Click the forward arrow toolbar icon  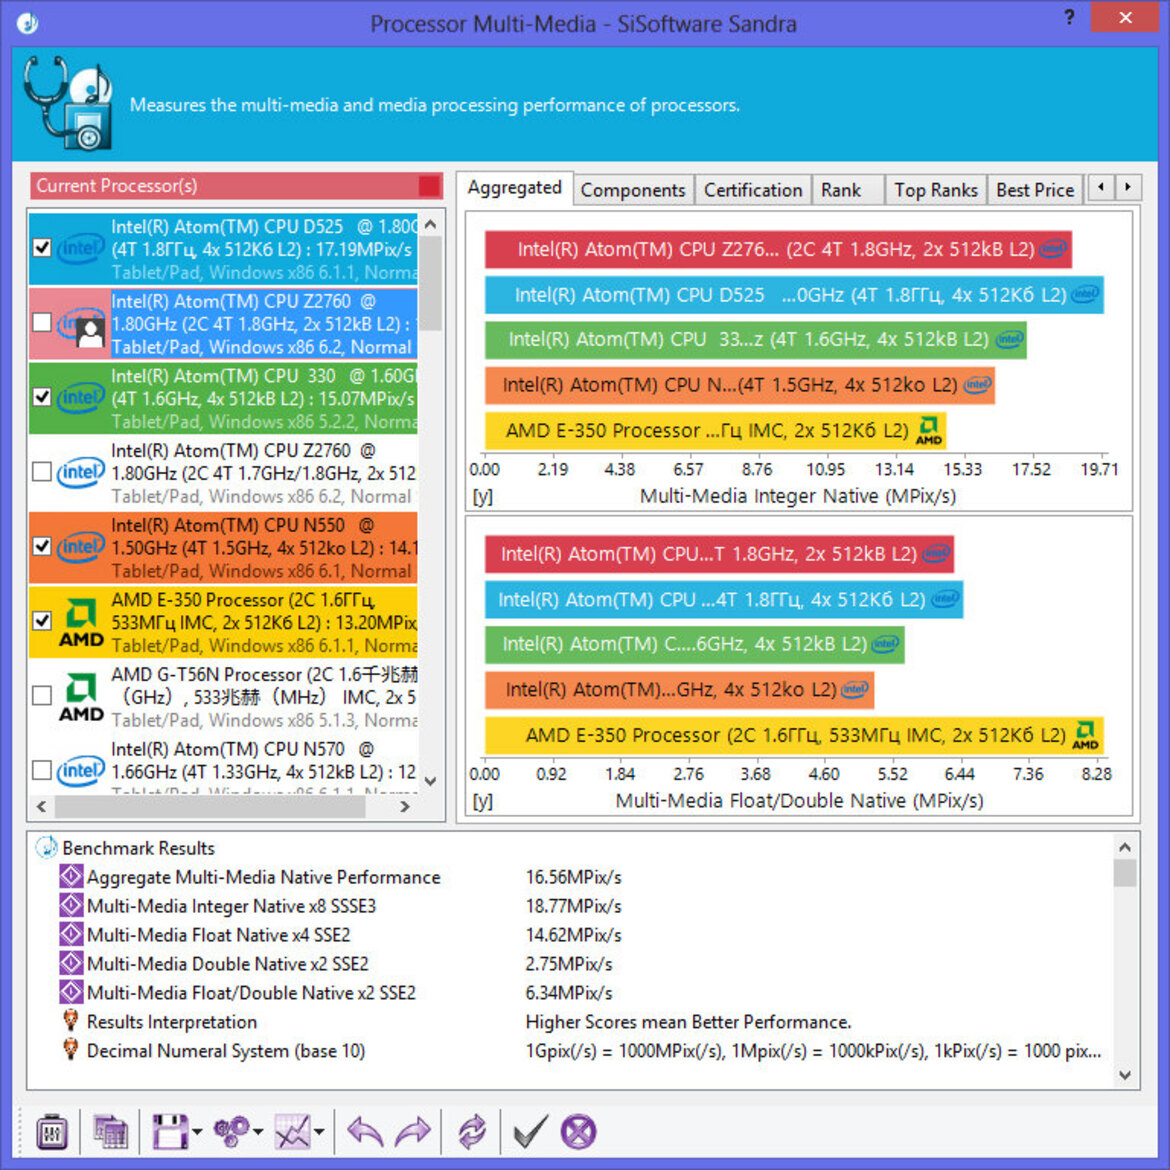pyautogui.click(x=413, y=1132)
